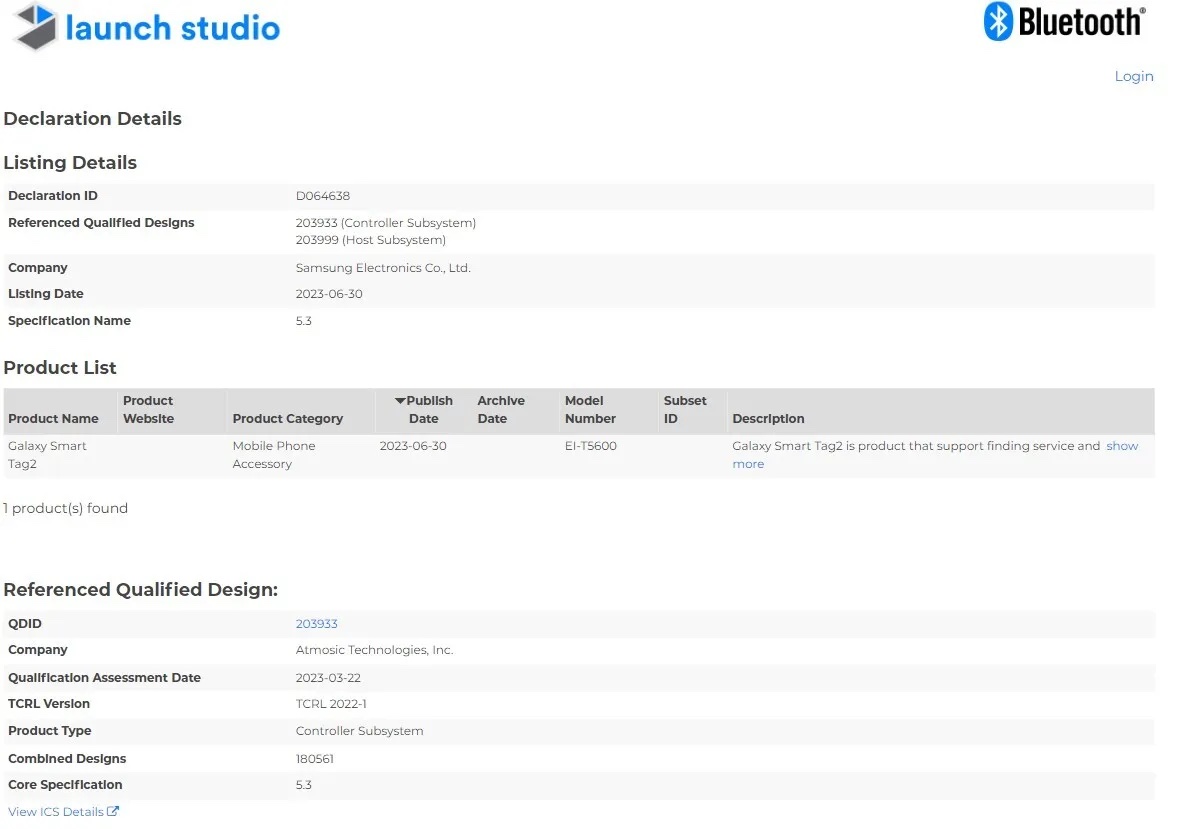Open View ICS Details link
The image size is (1189, 829).
point(55,812)
